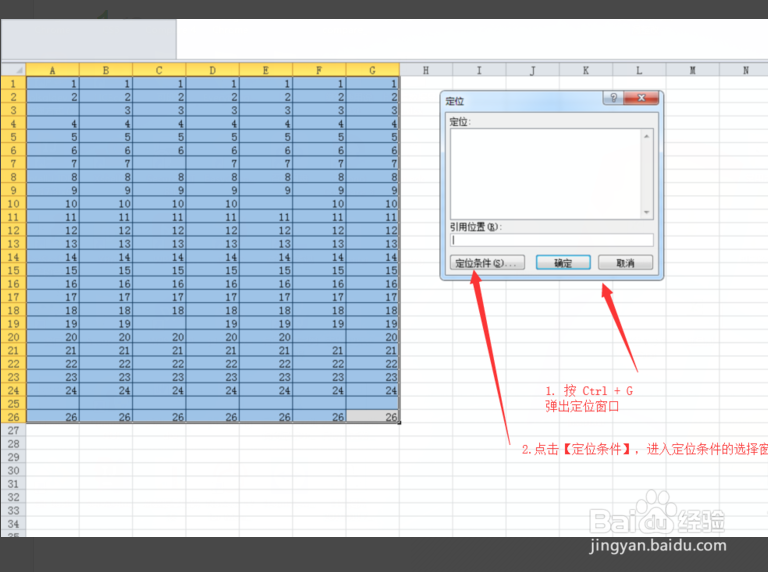Select row 7 header
The height and width of the screenshot is (572, 768).
(13, 164)
